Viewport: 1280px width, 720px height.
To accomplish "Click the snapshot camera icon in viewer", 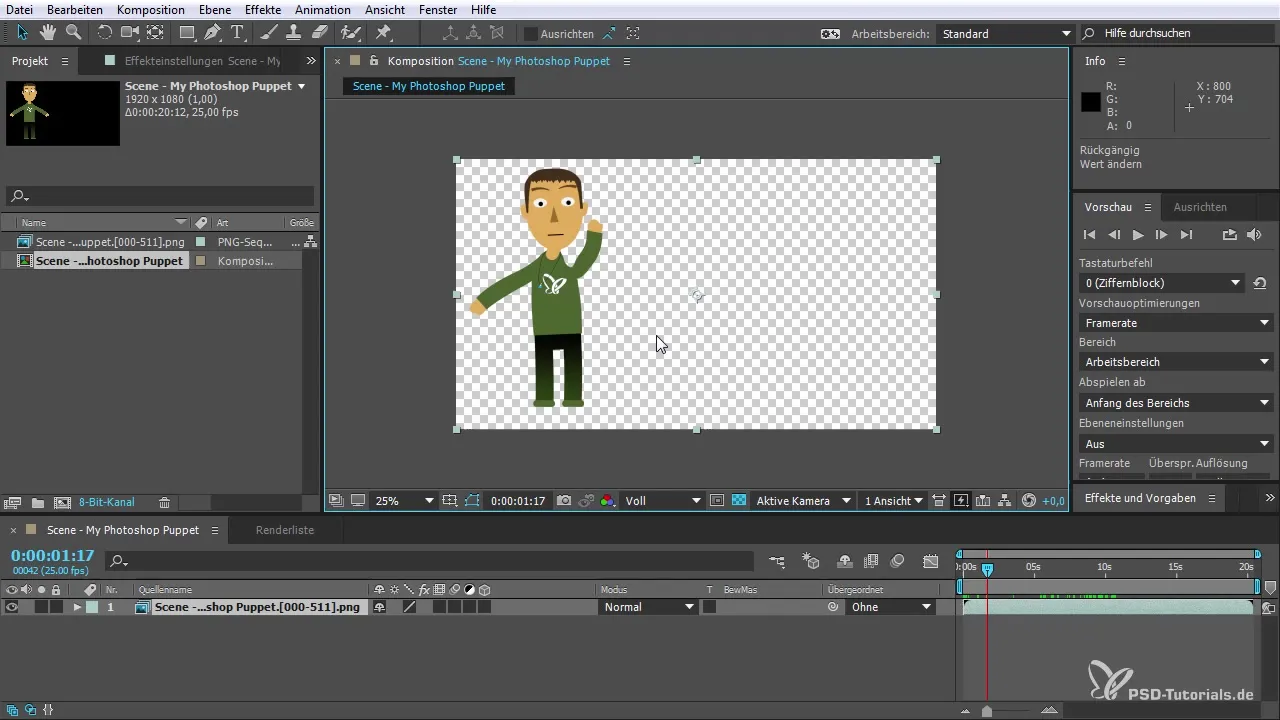I will point(563,500).
